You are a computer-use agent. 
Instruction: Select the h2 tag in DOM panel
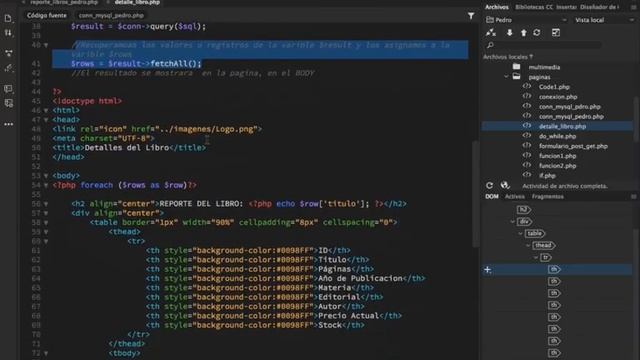[x=524, y=210]
